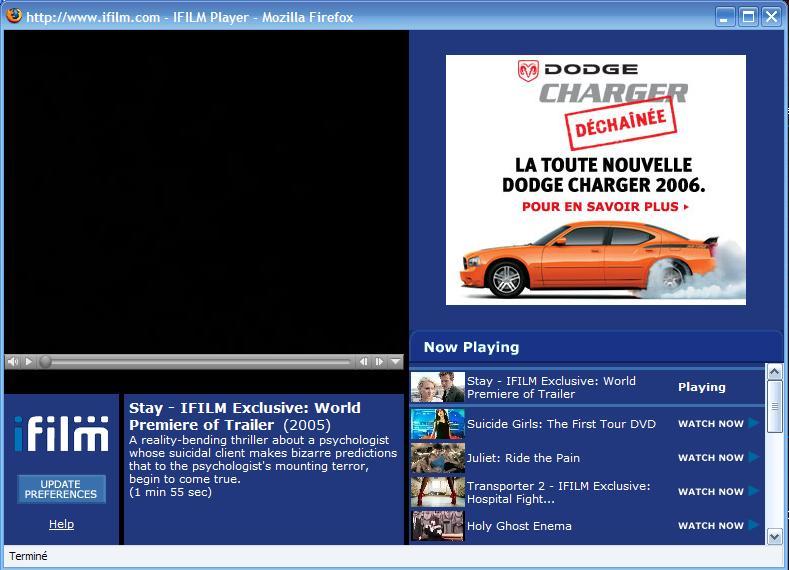Click the iFilm logo
This screenshot has width=789, height=570.
[61, 434]
